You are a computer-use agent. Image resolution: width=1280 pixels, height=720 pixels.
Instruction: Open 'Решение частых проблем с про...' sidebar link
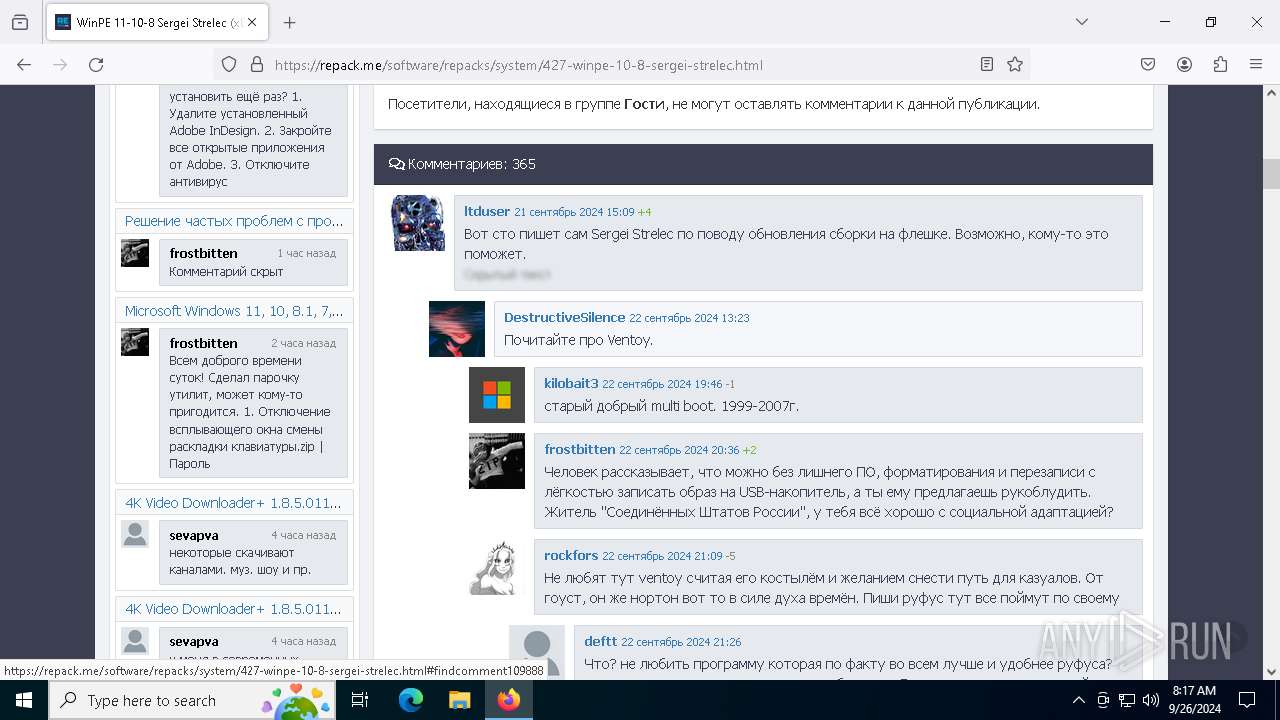[x=234, y=220]
